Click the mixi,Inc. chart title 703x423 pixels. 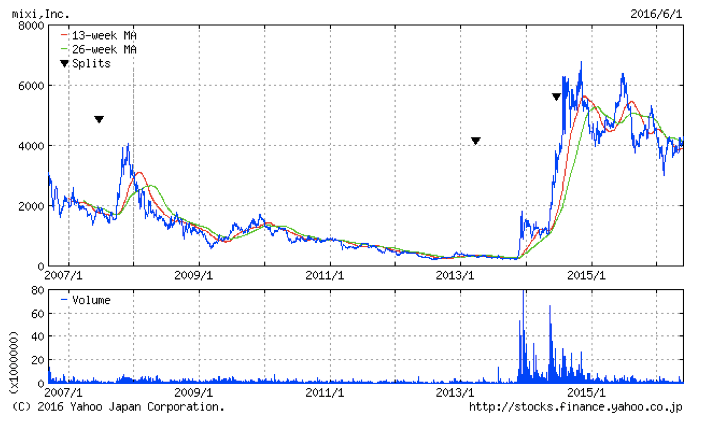click(41, 14)
